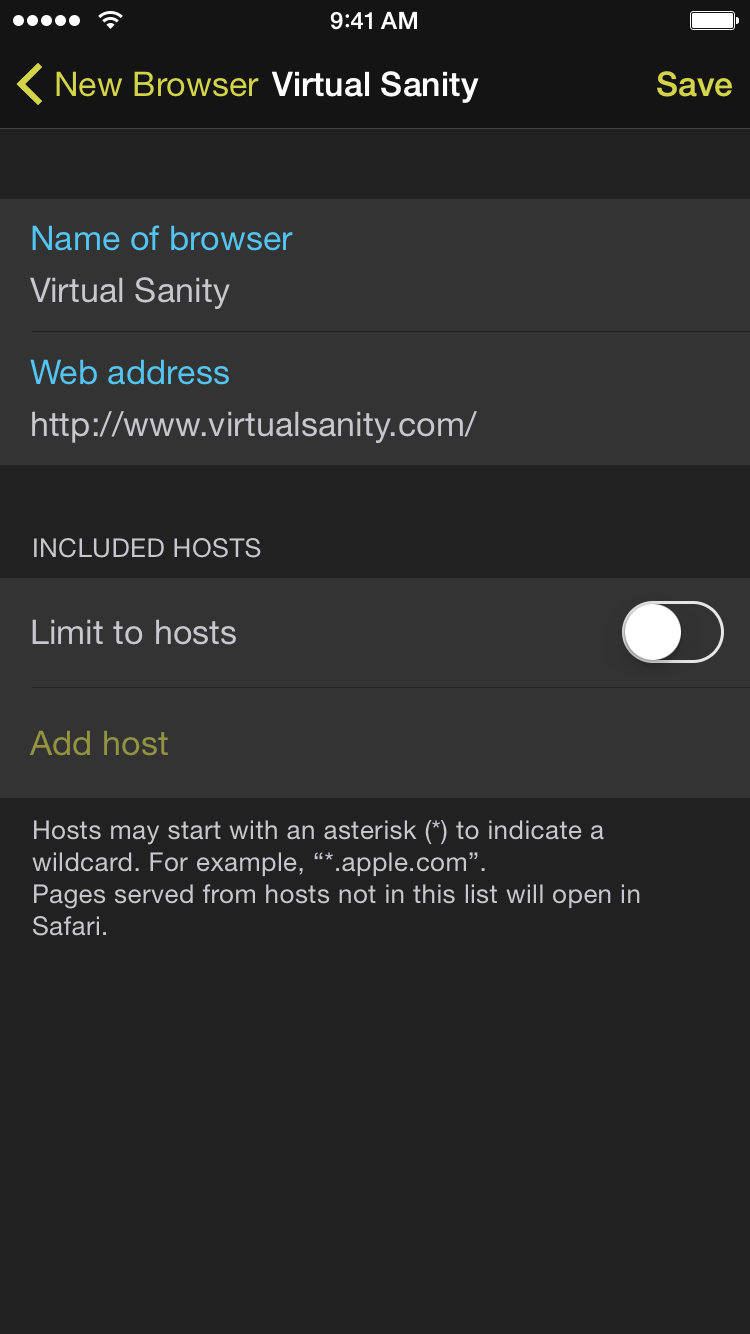
Task: Add host to the included list
Action: (x=99, y=743)
